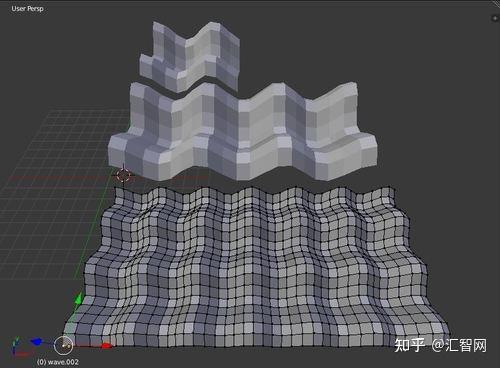Select the medium smooth-shaded wave mesh
The image size is (500, 368).
click(x=243, y=131)
